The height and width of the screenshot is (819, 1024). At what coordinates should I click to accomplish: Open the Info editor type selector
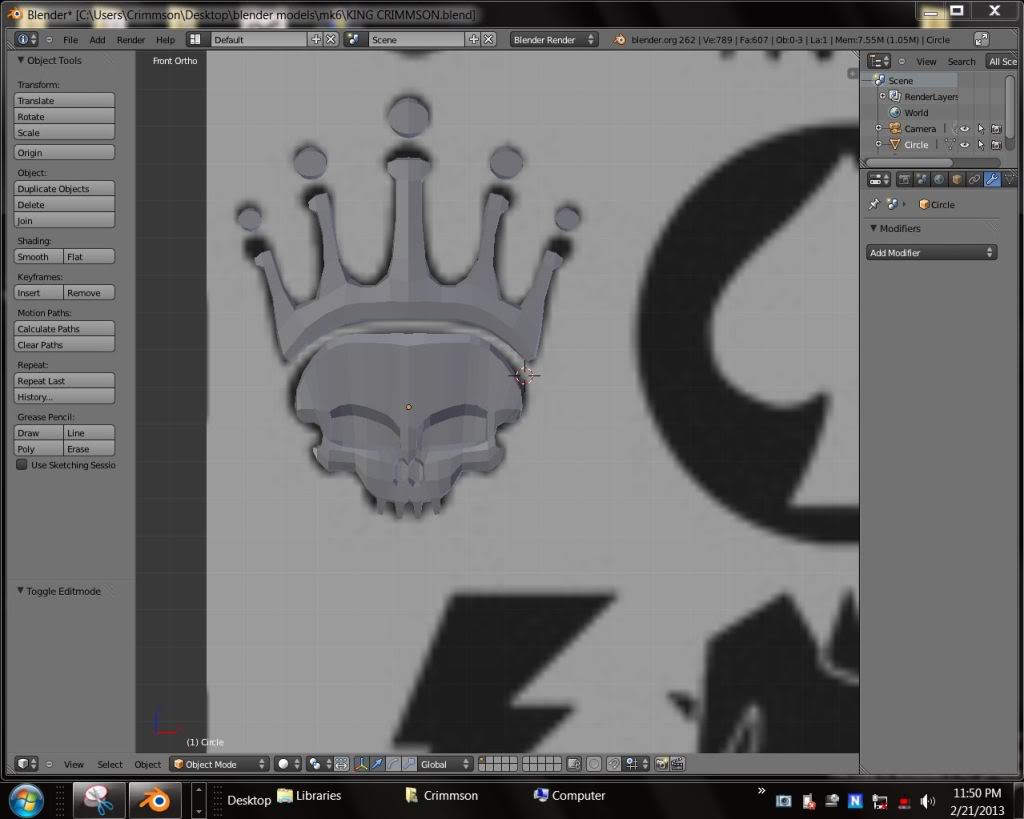(x=25, y=39)
